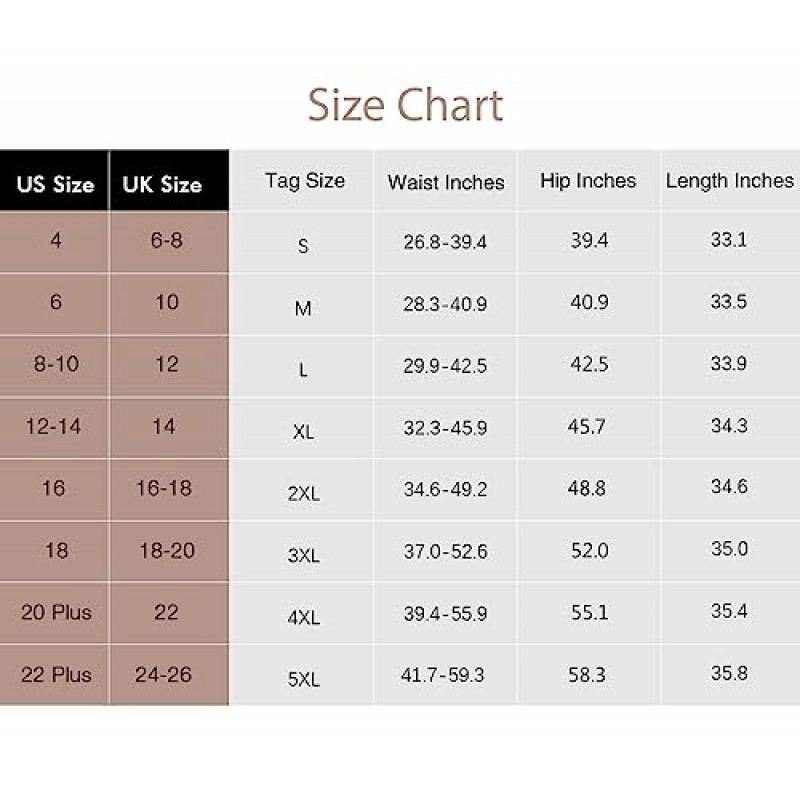The height and width of the screenshot is (800, 800).
Task: Click the Length Inches header cell
Action: (x=731, y=181)
